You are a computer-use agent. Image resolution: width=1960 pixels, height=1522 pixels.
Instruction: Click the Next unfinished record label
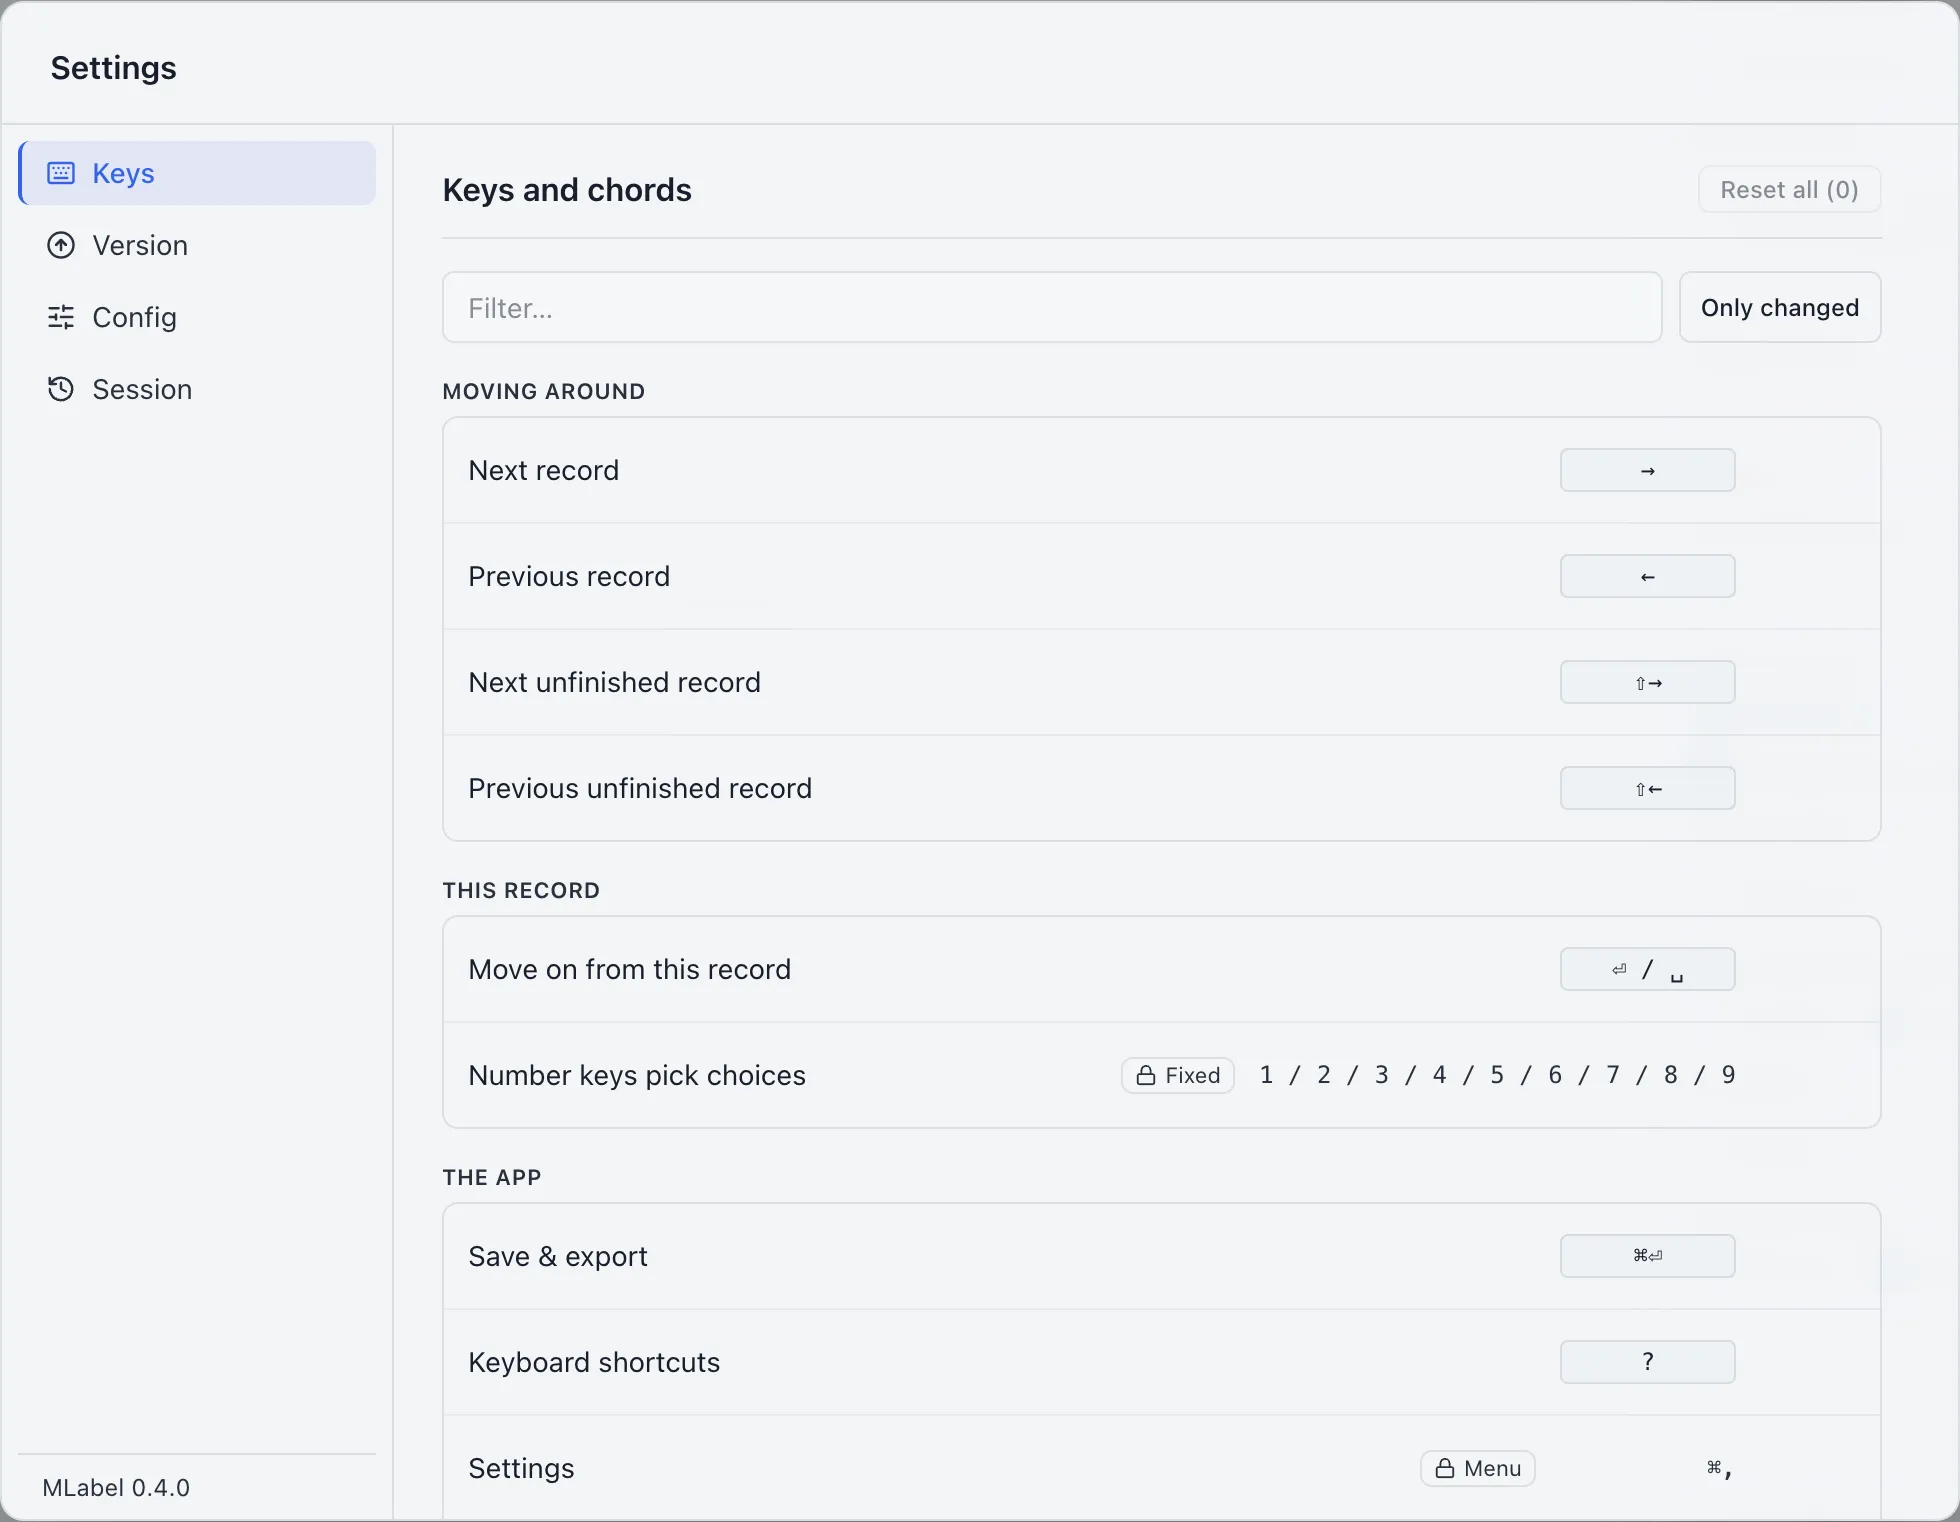(615, 682)
